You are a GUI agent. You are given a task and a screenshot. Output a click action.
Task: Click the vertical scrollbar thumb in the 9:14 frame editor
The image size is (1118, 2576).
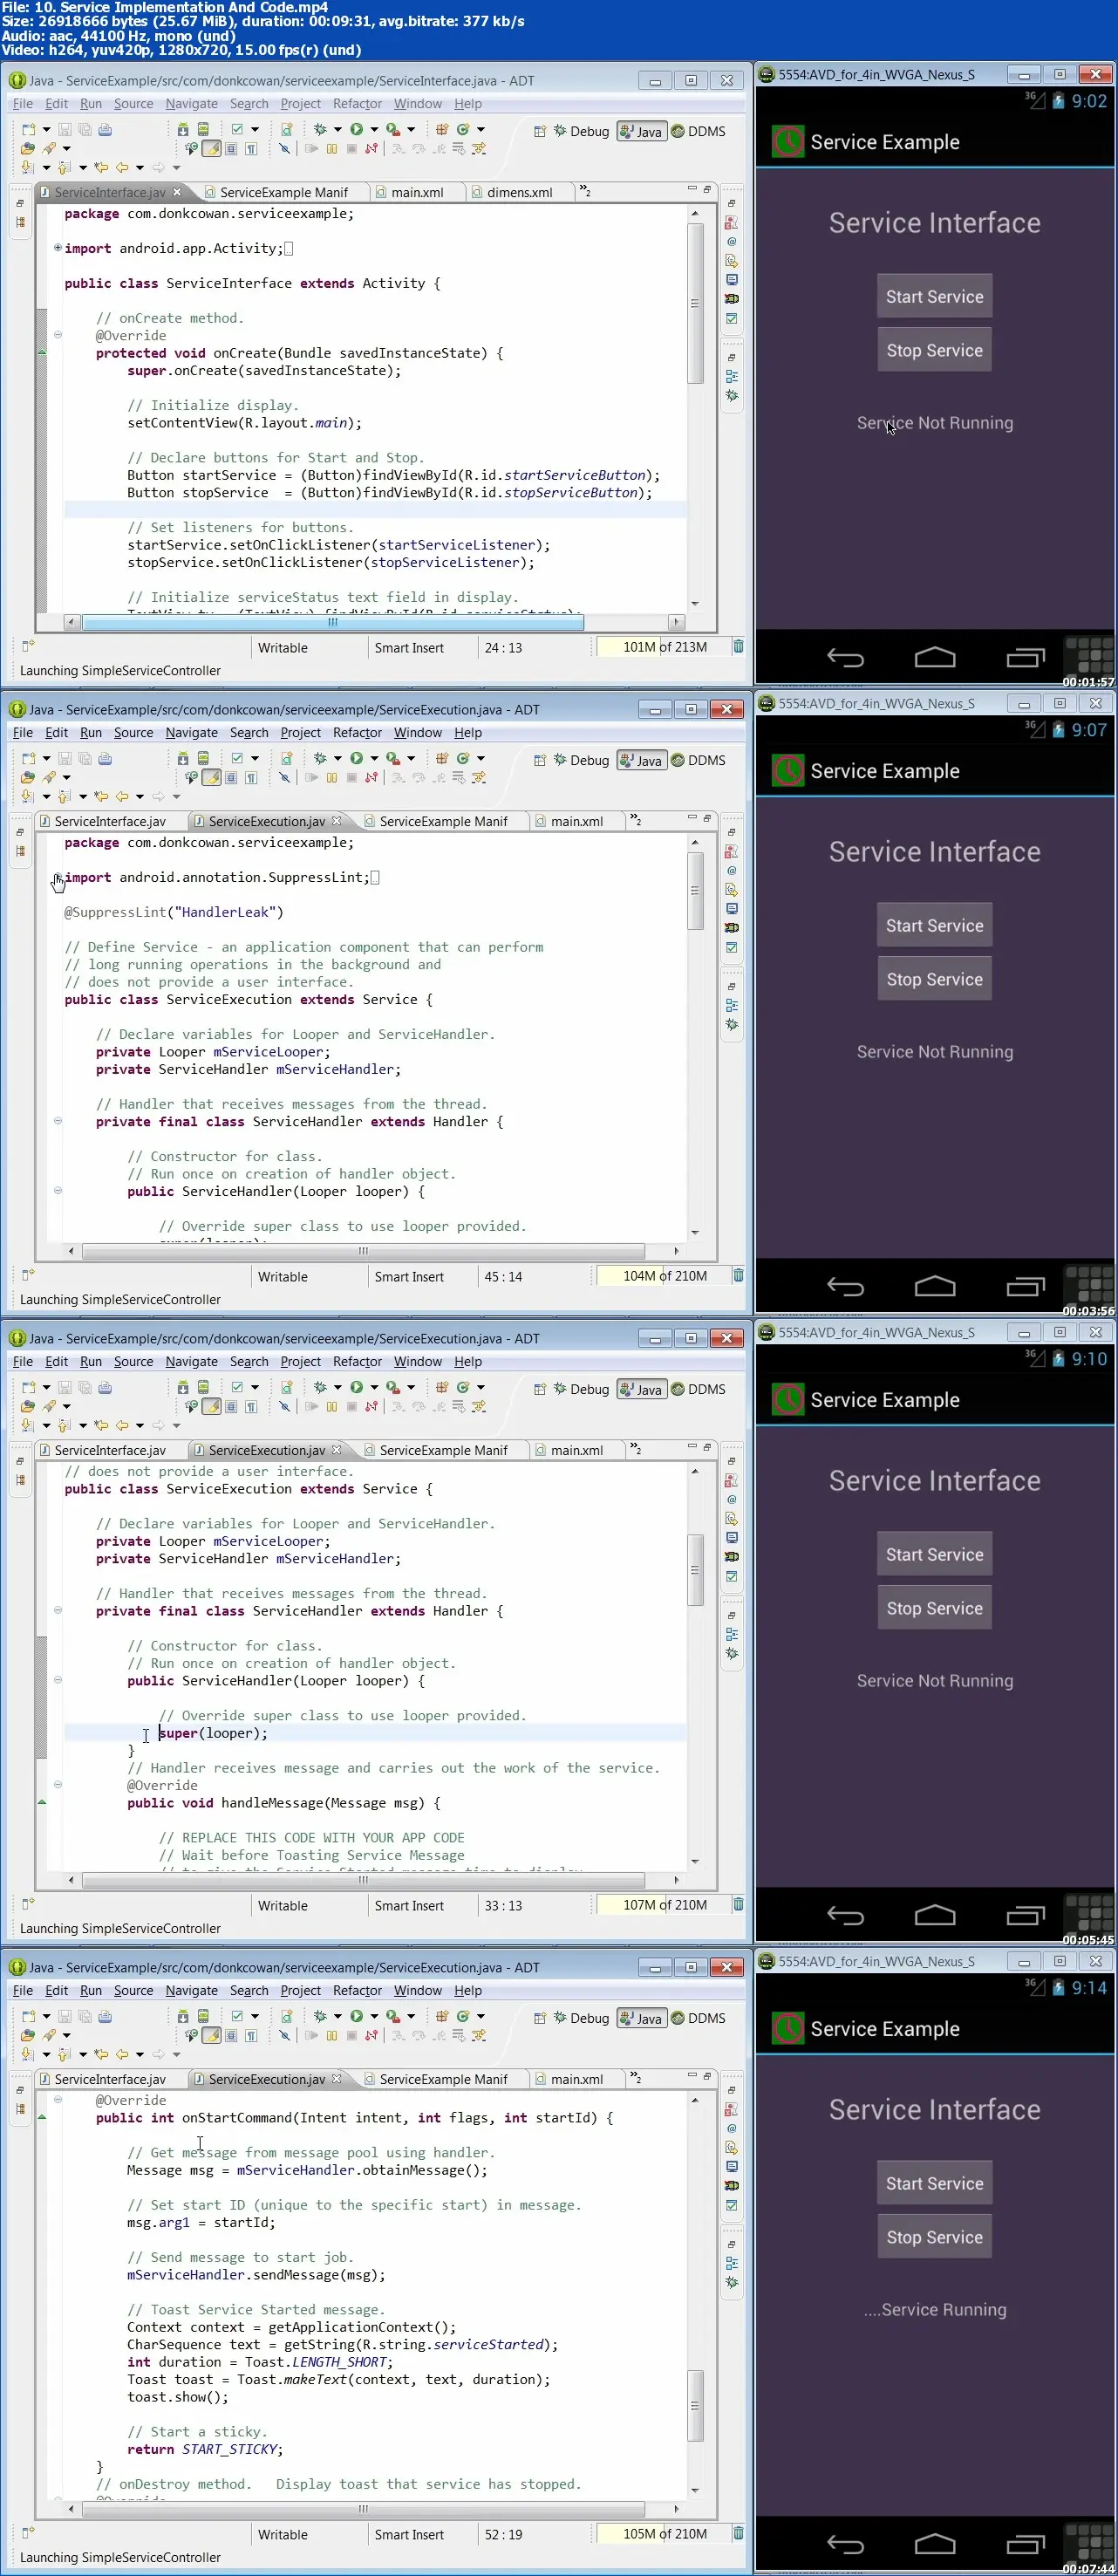tap(695, 2405)
